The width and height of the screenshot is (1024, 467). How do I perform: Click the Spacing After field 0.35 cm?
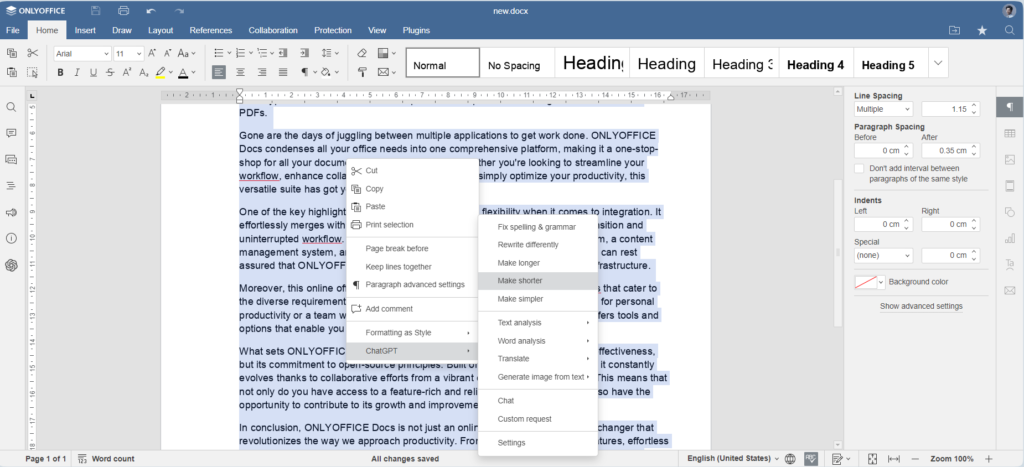[x=951, y=151]
